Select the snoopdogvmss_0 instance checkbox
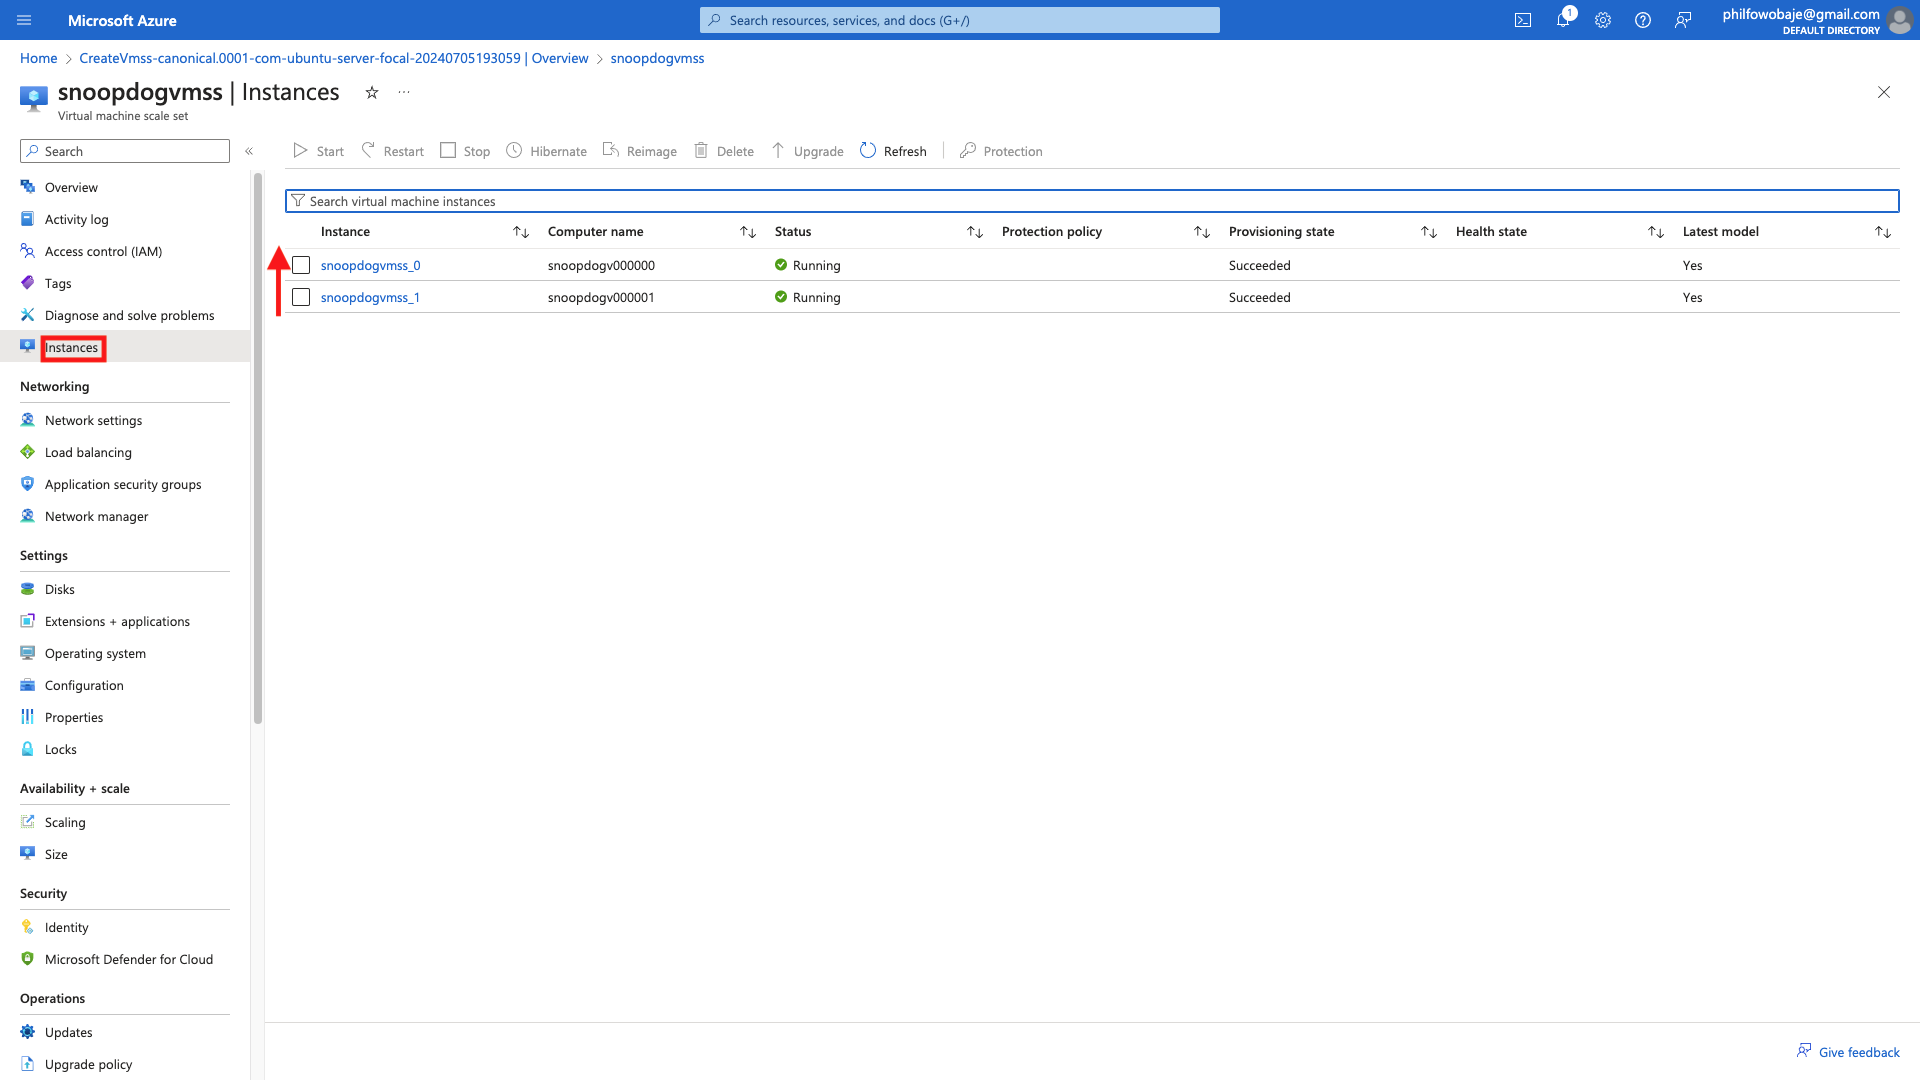The height and width of the screenshot is (1080, 1920). click(x=301, y=265)
